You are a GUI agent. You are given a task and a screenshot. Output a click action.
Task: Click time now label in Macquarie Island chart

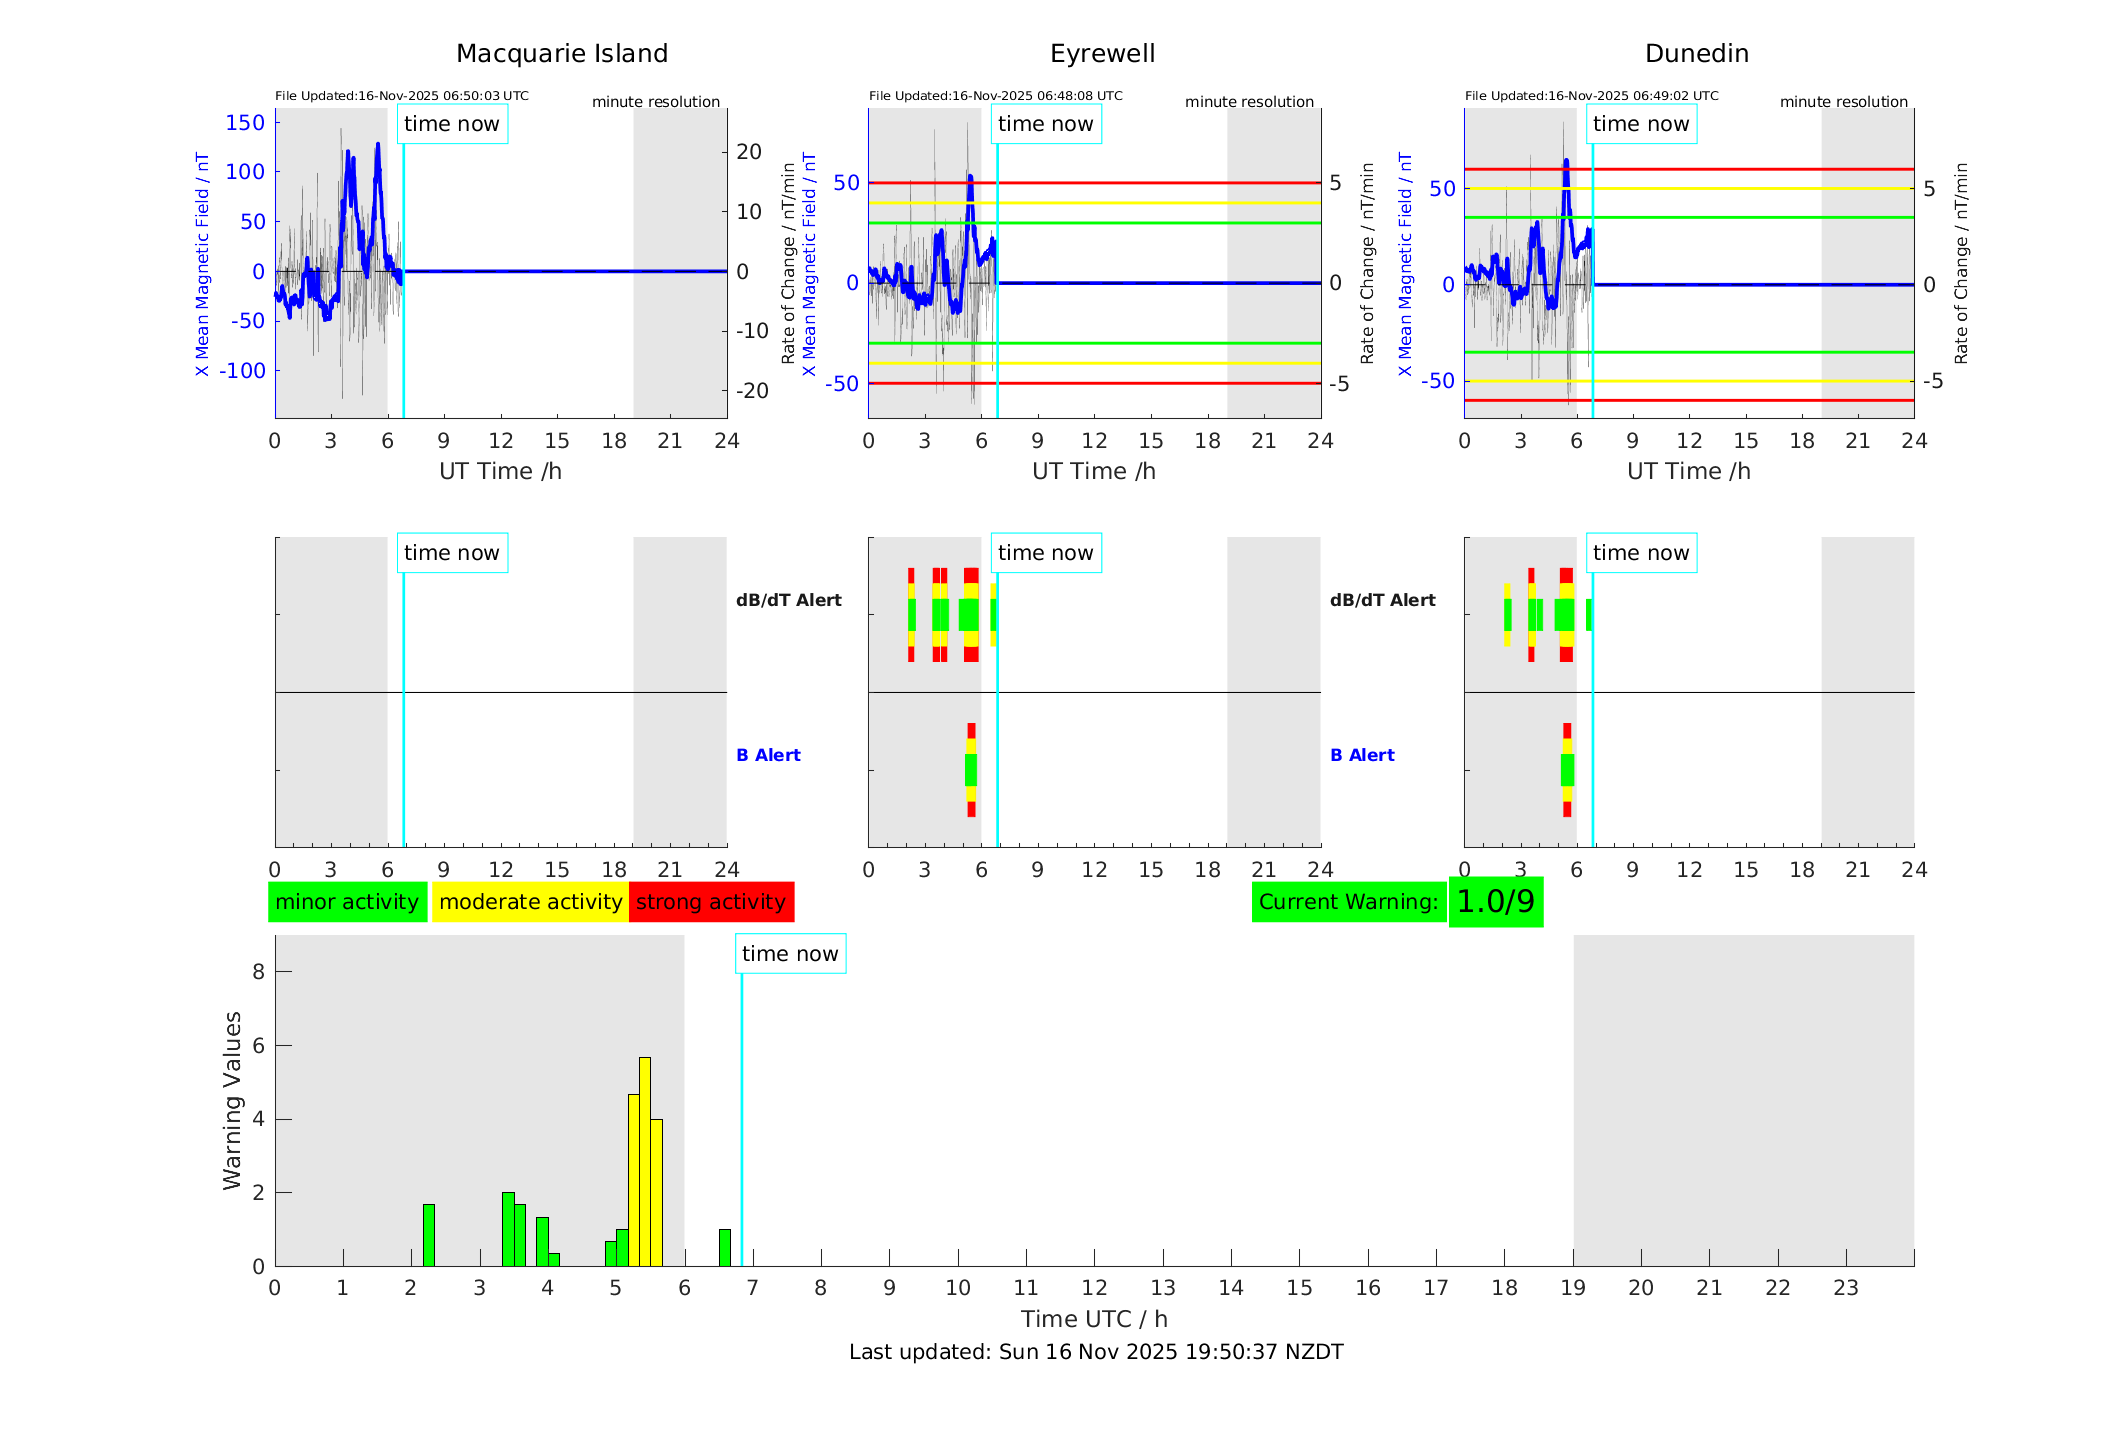[452, 124]
